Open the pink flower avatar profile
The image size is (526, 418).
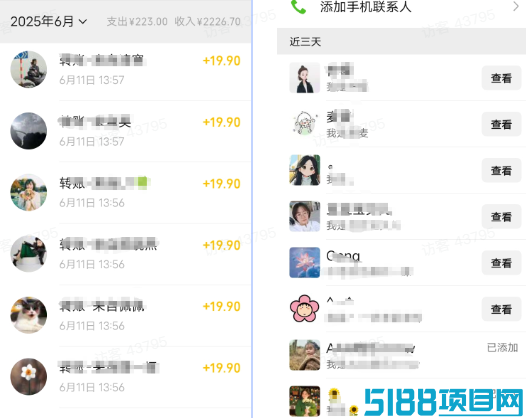pos(305,309)
